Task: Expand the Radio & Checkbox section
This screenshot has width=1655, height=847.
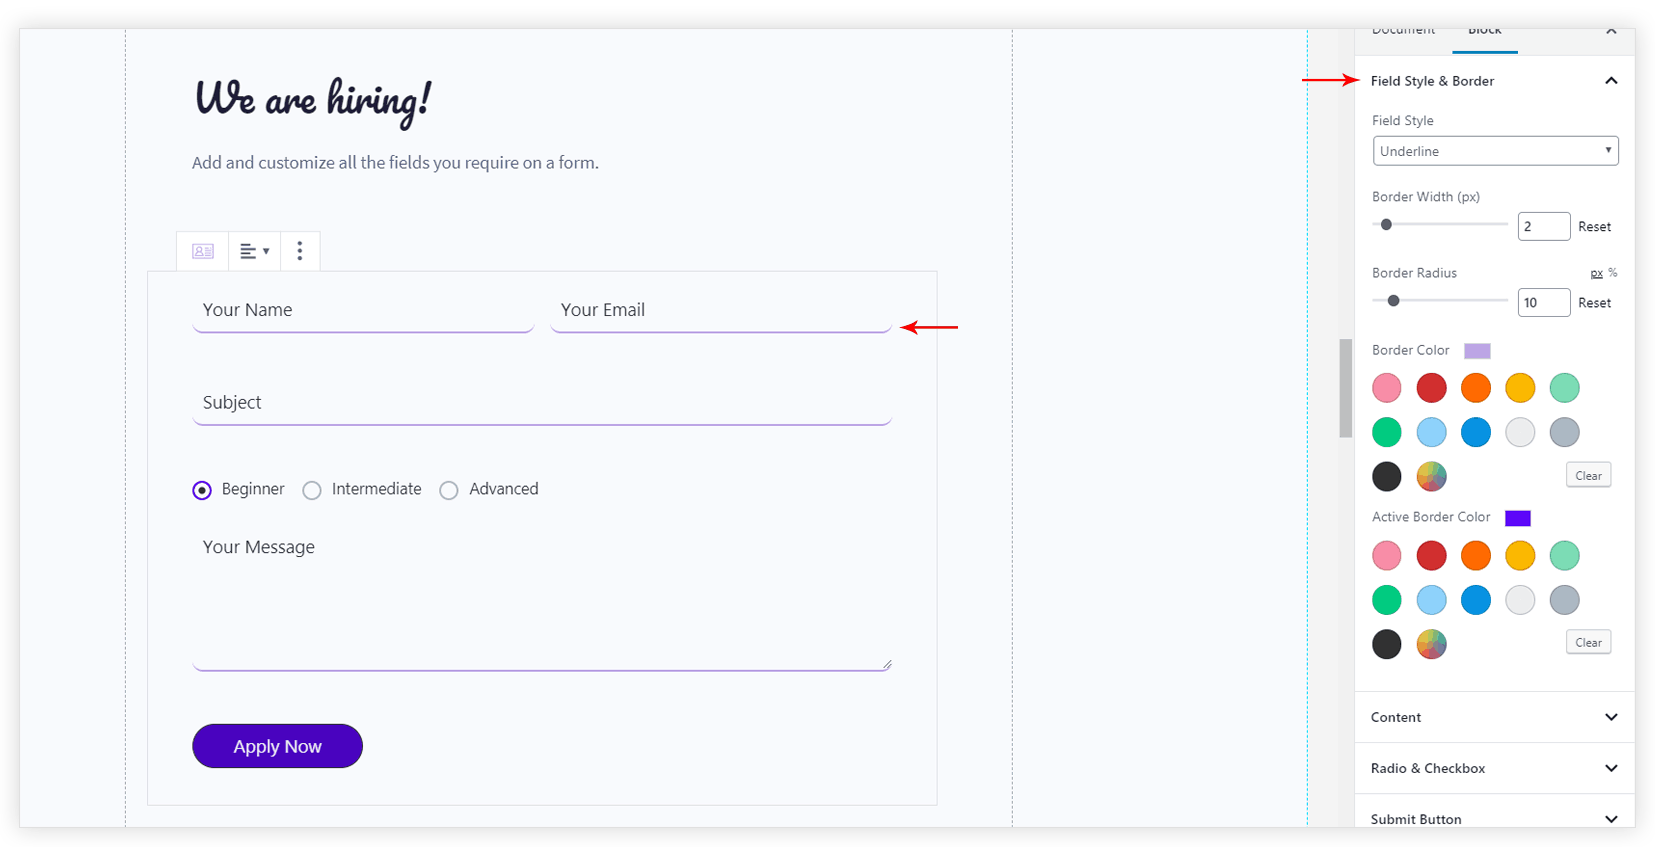Action: tap(1494, 768)
